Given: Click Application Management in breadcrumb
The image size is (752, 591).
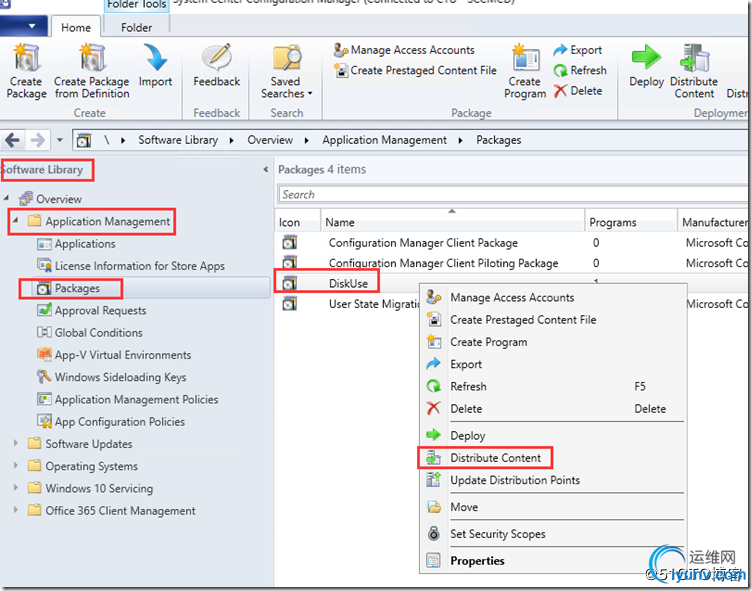Looking at the screenshot, I should (x=384, y=140).
